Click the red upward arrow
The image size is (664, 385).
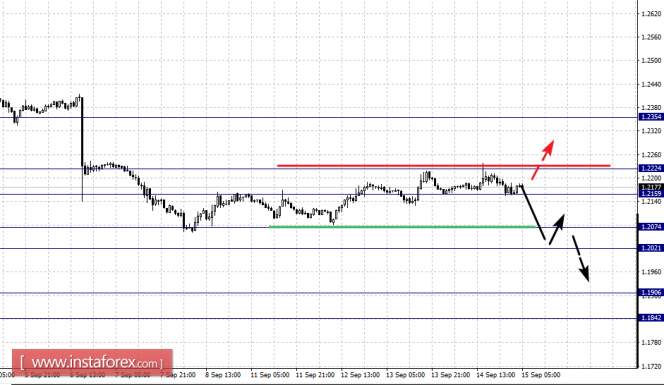pyautogui.click(x=542, y=160)
